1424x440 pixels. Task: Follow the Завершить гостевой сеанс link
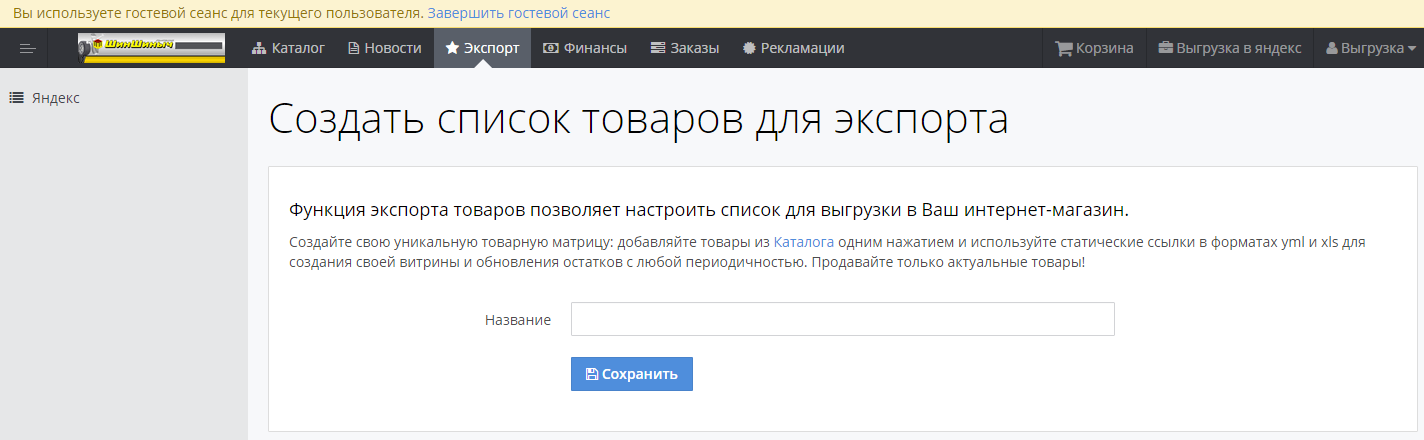point(518,13)
